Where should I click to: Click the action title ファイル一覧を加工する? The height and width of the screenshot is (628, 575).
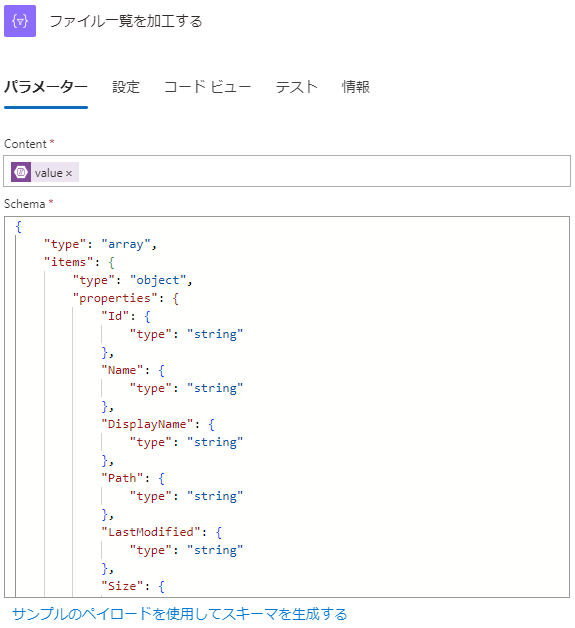point(126,21)
